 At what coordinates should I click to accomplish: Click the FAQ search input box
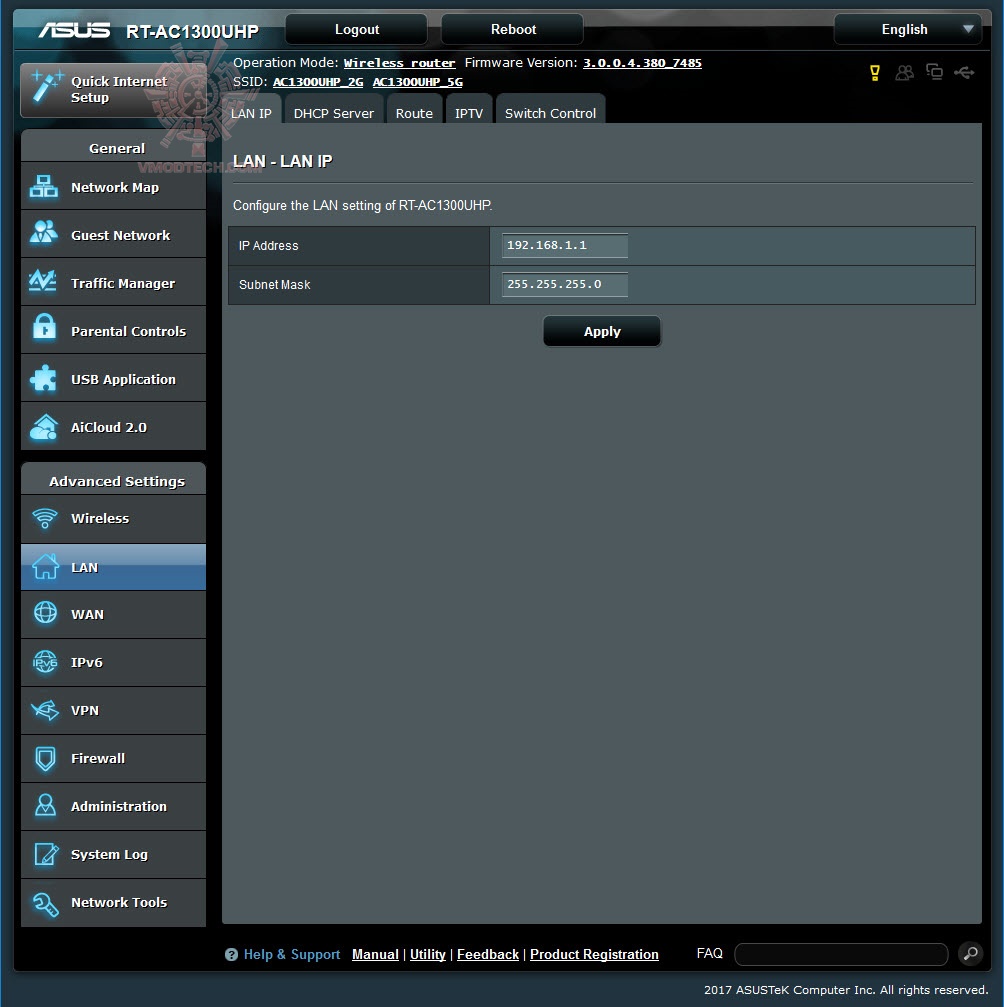click(841, 954)
